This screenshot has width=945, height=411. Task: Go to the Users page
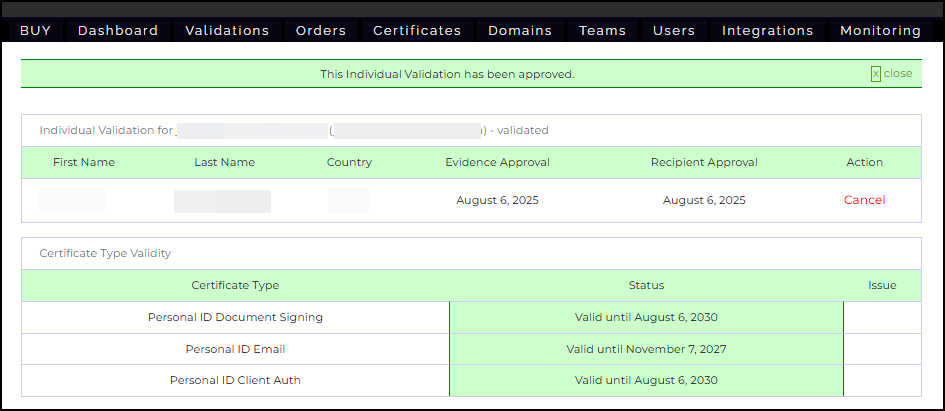coord(674,31)
